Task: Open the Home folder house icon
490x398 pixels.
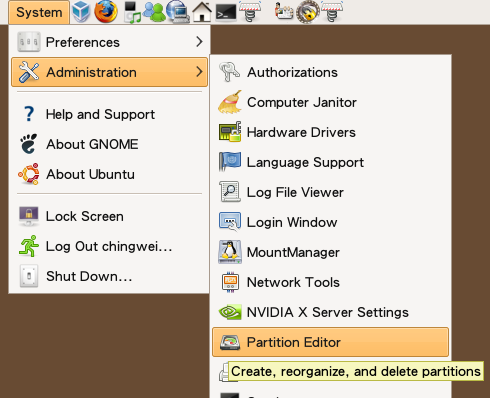Action: (202, 12)
